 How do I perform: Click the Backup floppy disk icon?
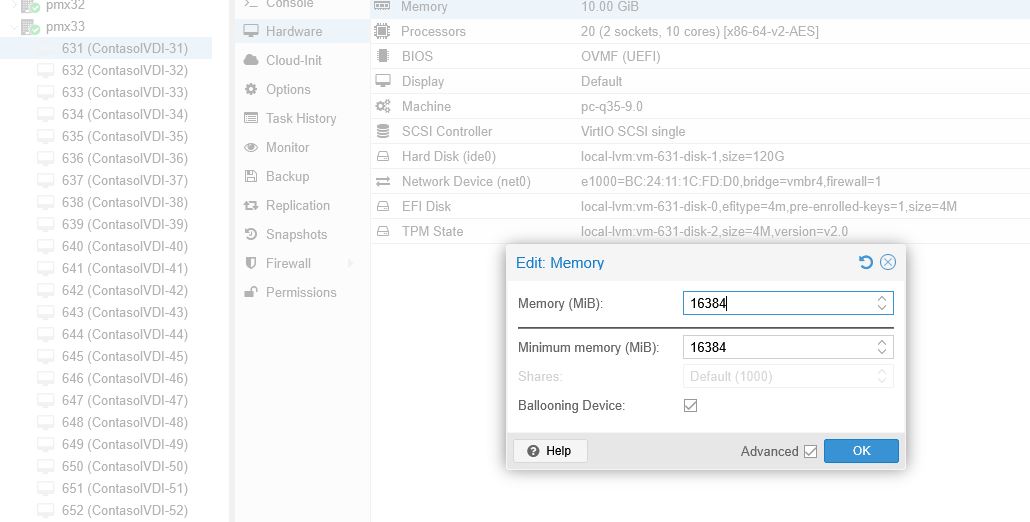pos(250,176)
